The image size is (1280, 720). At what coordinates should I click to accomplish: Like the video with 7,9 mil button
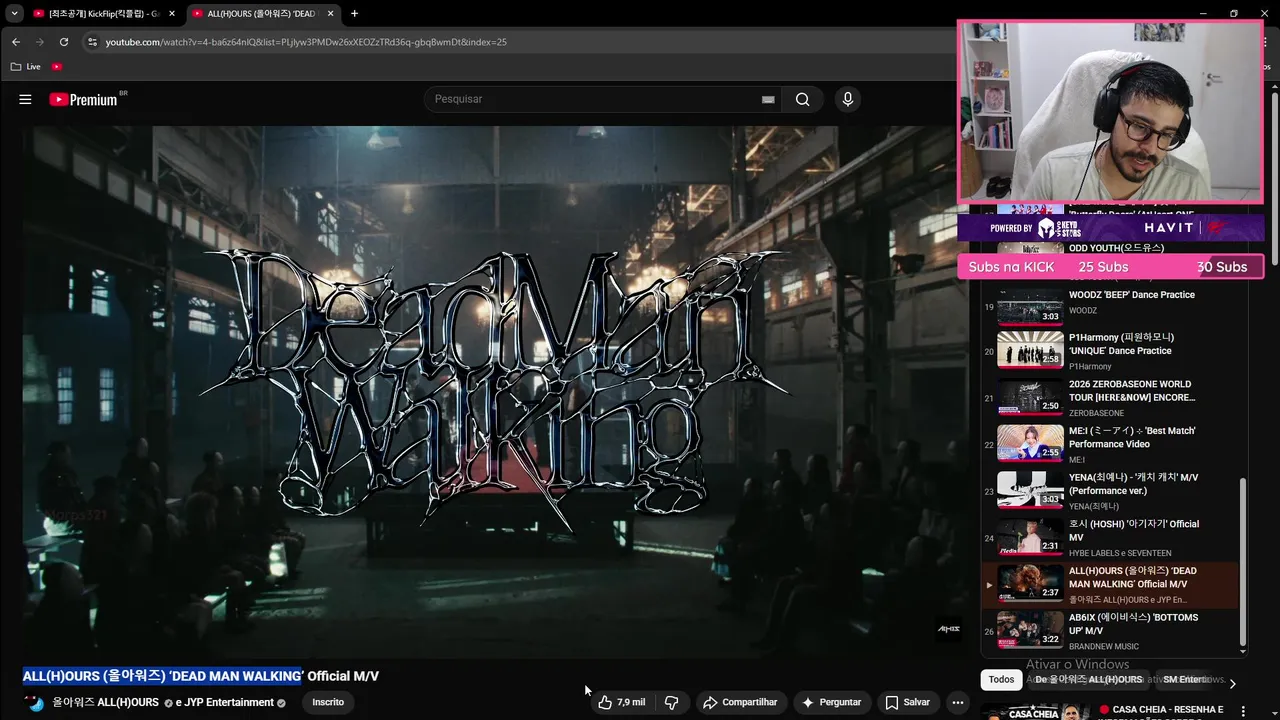tap(622, 702)
